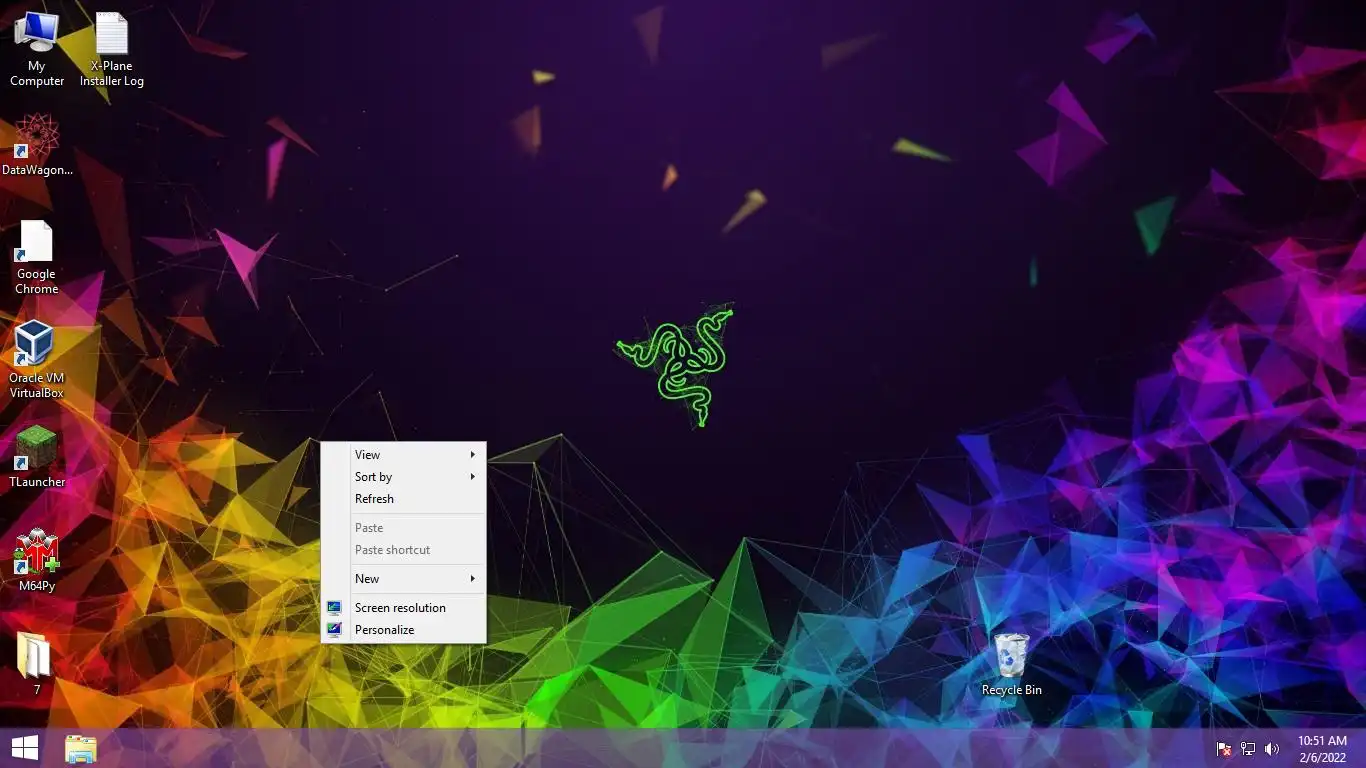This screenshot has height=768, width=1366.
Task: Choose Screen resolution from context menu
Action: (x=403, y=608)
